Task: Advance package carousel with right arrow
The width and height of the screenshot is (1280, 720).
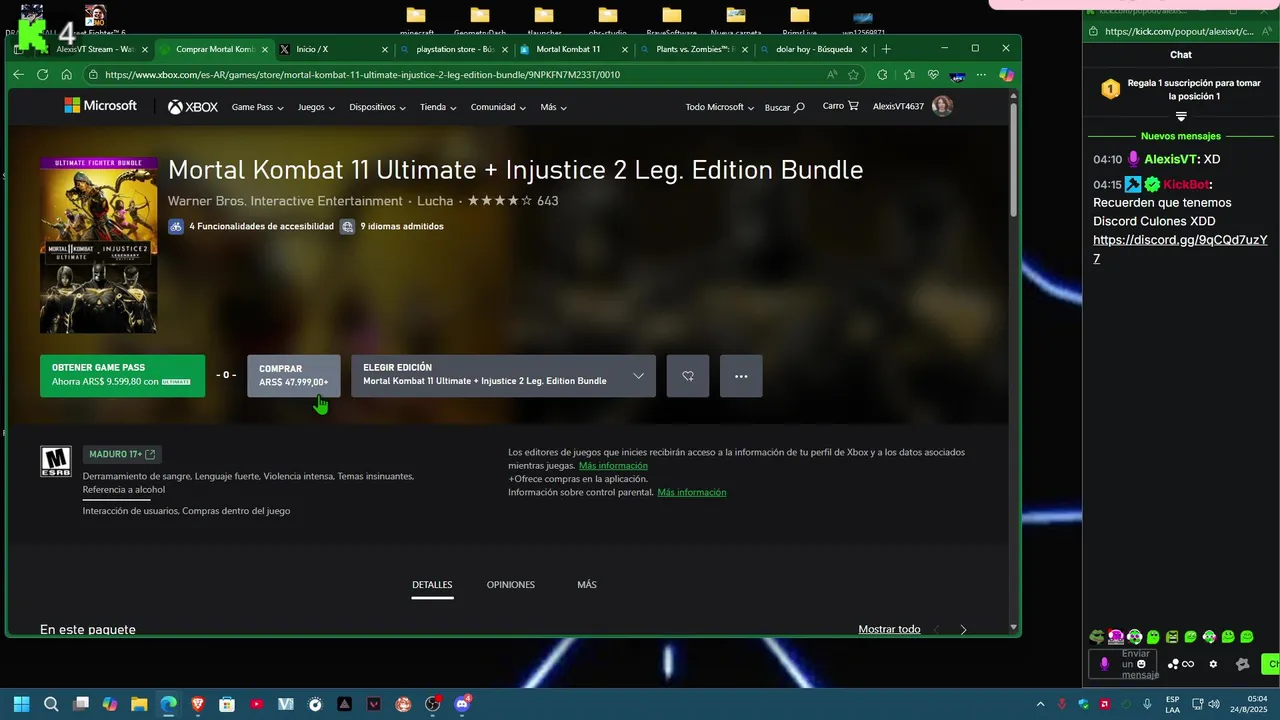Action: pyautogui.click(x=963, y=629)
